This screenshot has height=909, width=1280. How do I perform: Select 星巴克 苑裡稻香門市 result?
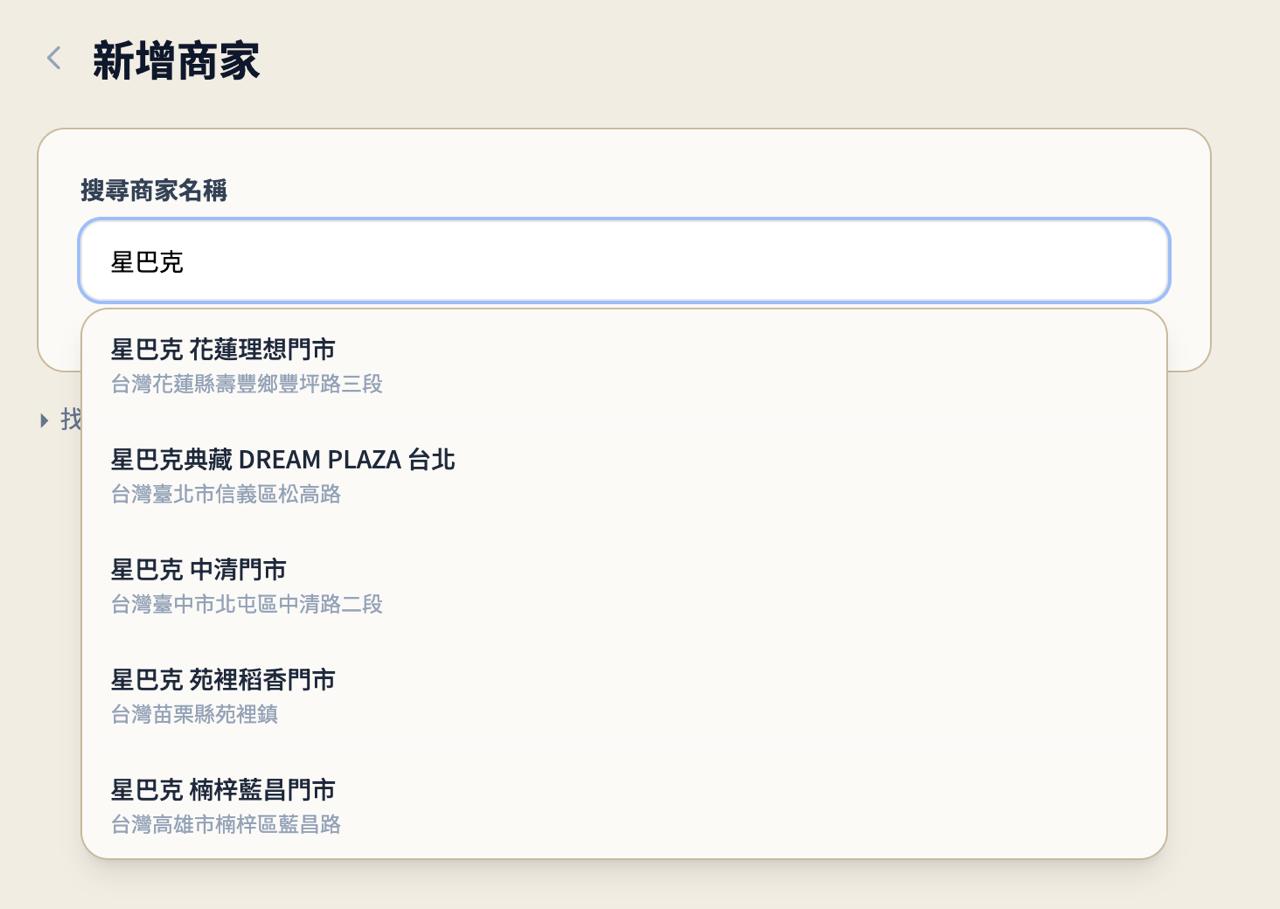(x=624, y=695)
